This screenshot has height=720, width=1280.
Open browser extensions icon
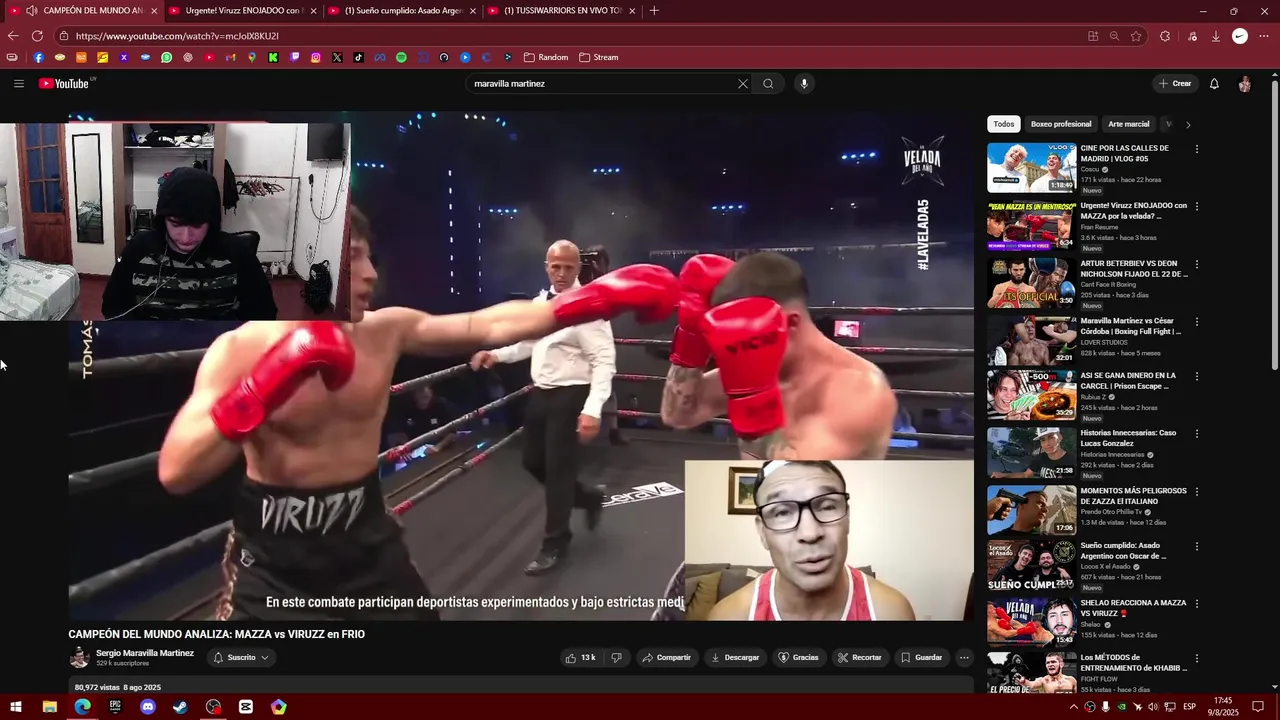1165,36
